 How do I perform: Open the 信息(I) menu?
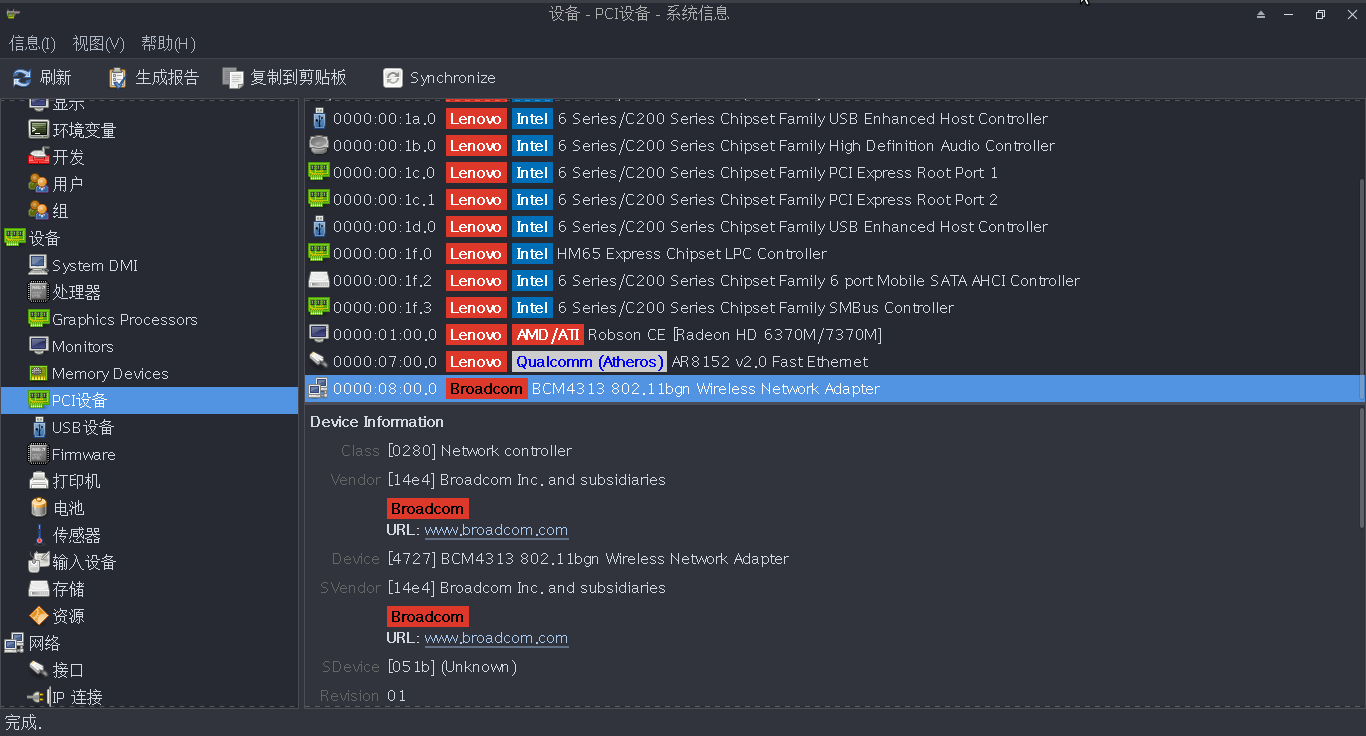coord(32,43)
